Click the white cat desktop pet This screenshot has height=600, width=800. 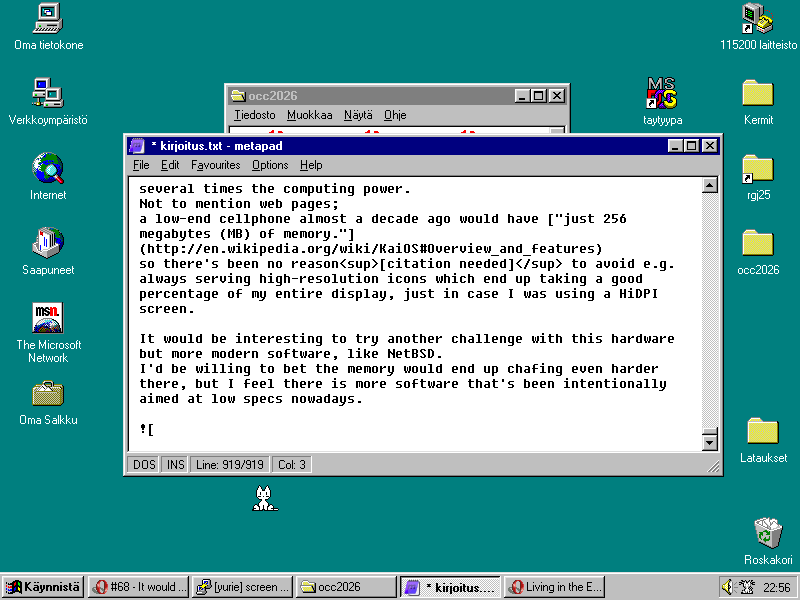coord(264,498)
